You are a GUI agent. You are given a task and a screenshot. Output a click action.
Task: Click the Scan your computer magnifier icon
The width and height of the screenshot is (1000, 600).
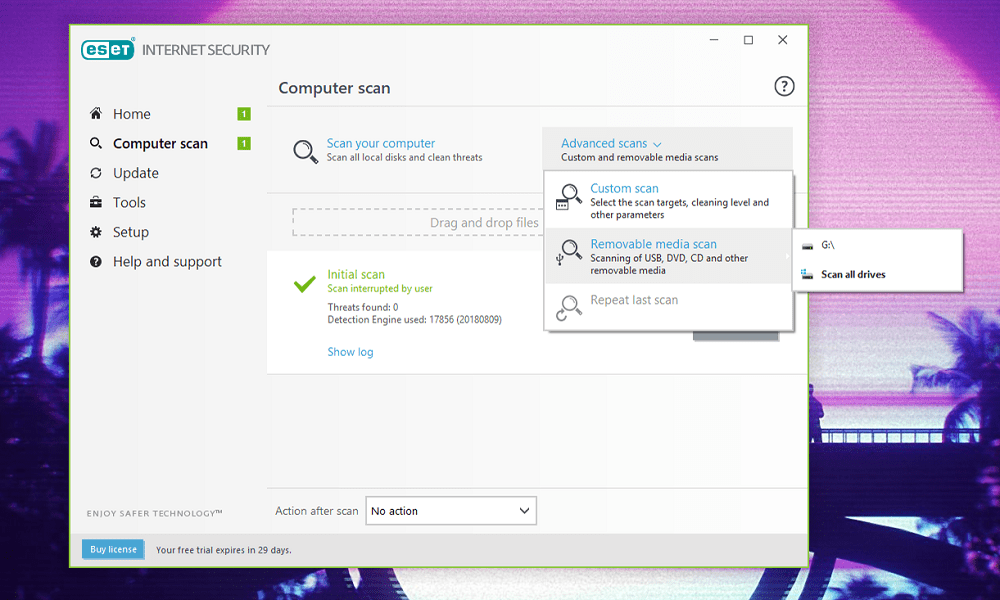(x=305, y=152)
